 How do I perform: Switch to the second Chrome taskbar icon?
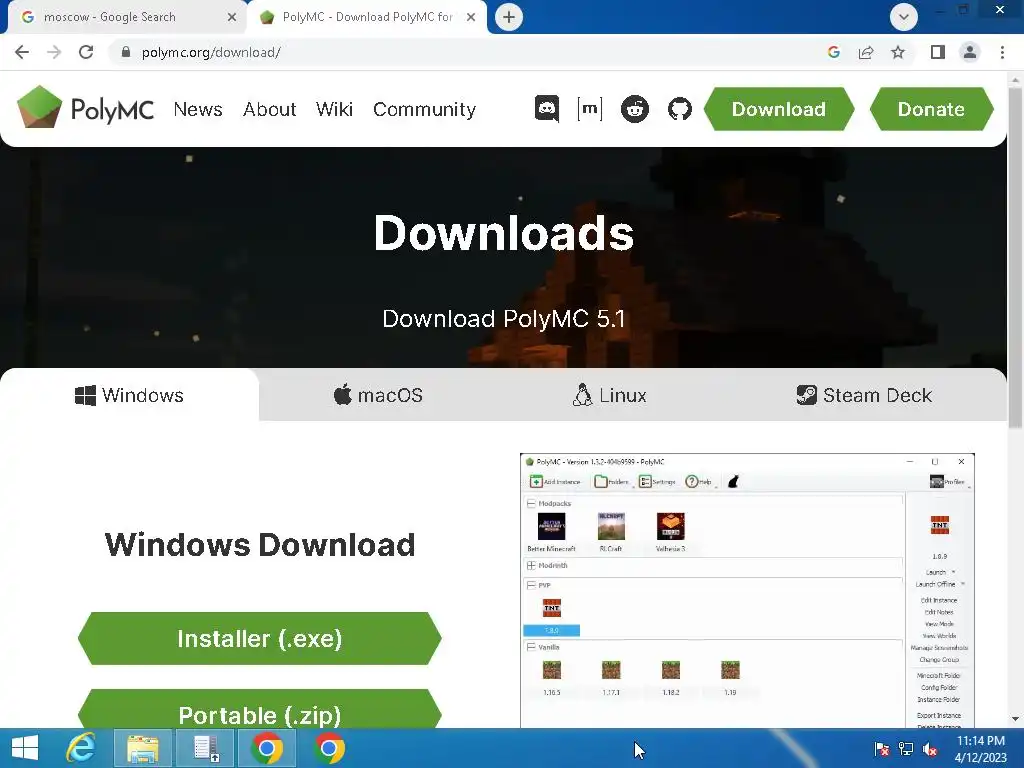329,748
